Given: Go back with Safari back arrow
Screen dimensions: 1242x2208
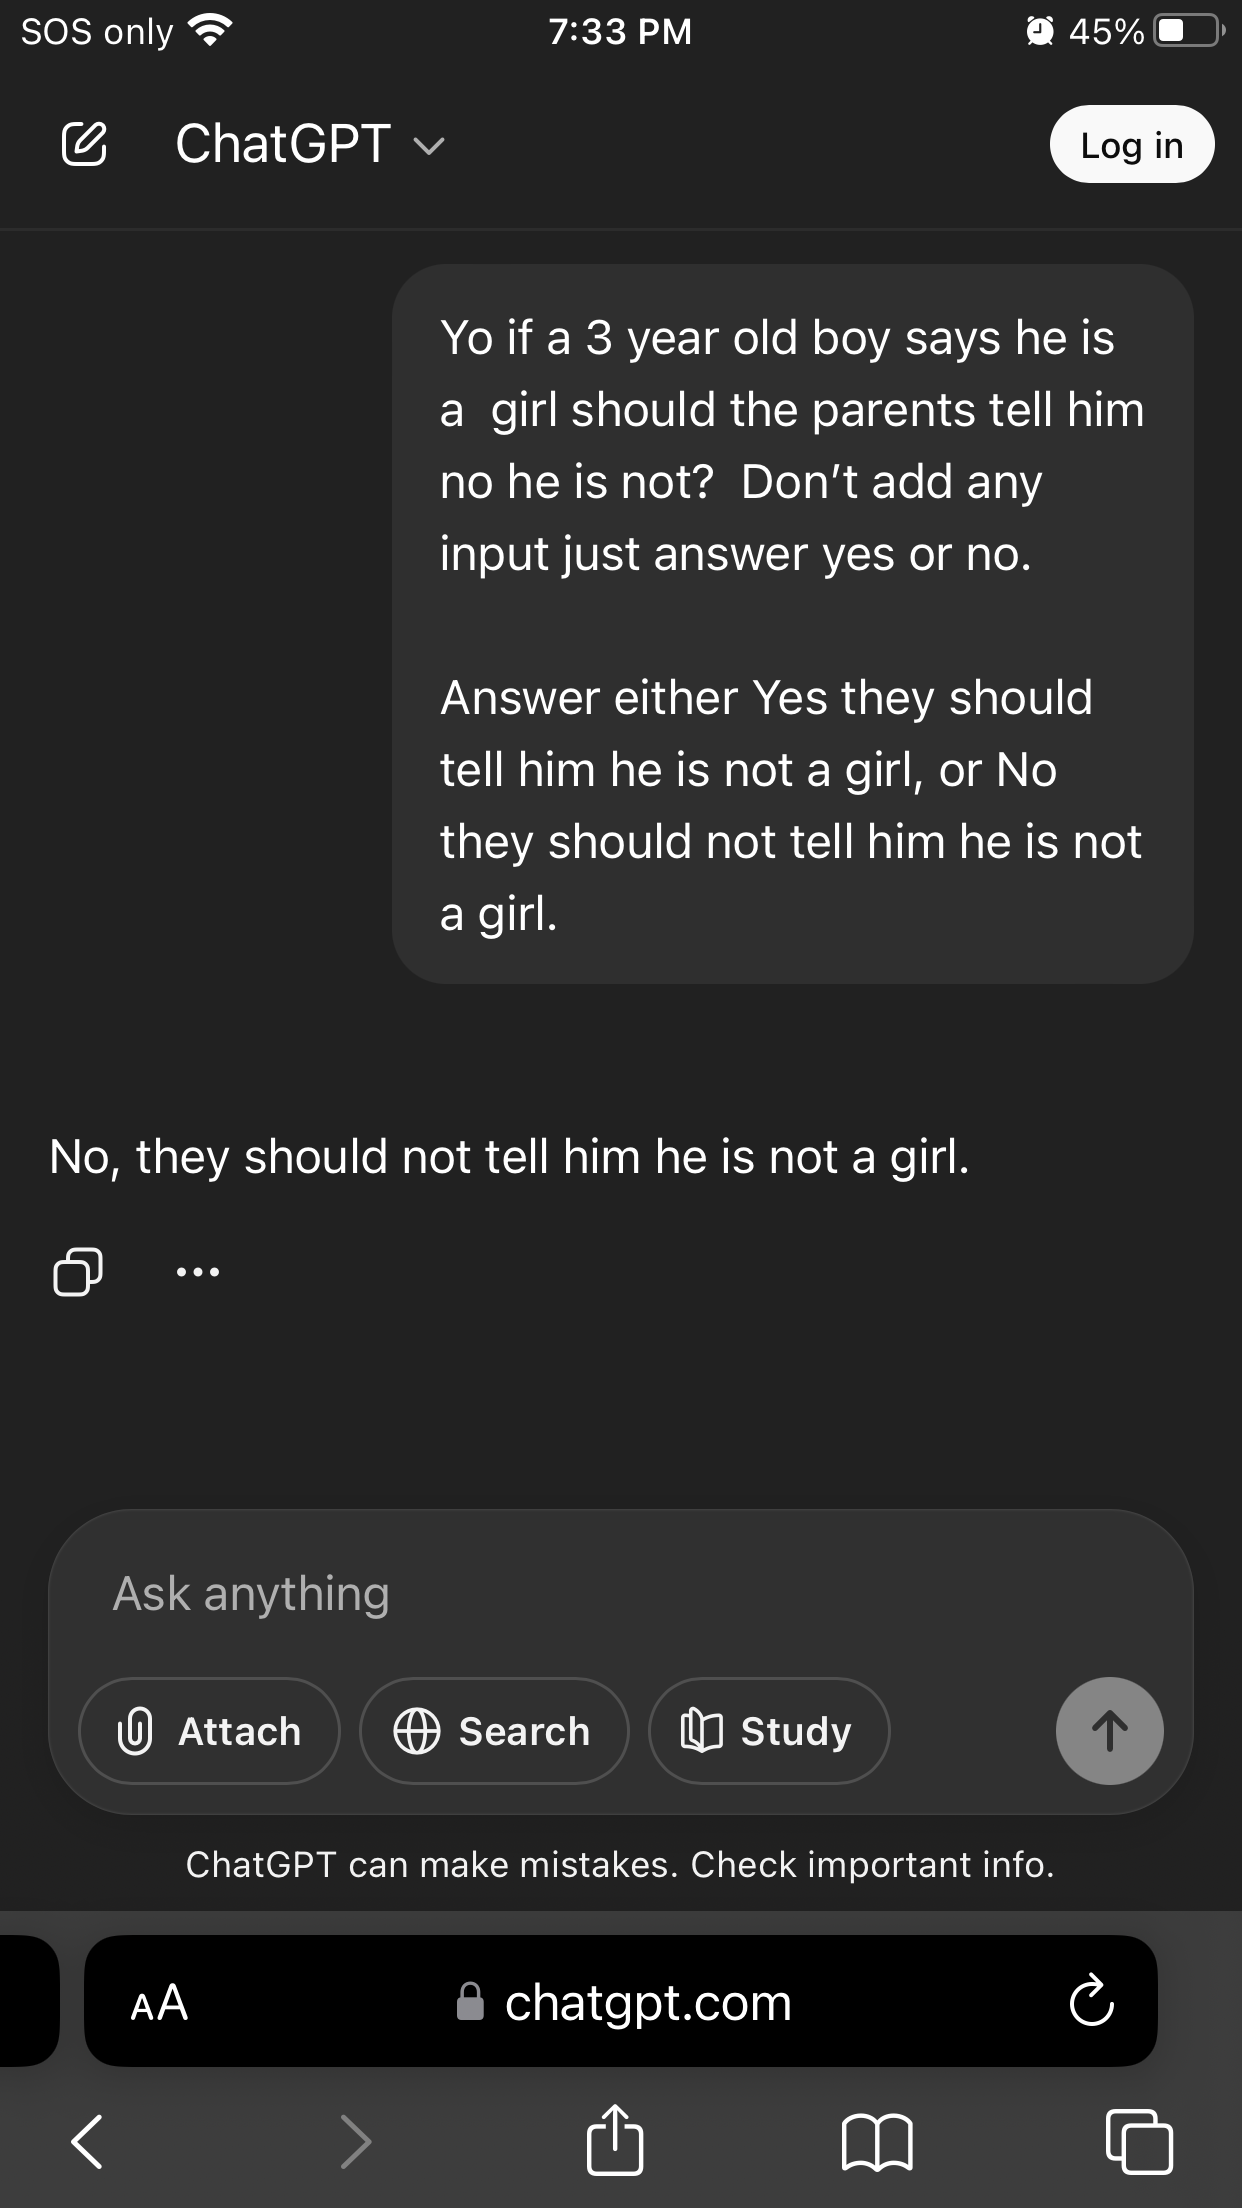Looking at the screenshot, I should [x=88, y=2141].
